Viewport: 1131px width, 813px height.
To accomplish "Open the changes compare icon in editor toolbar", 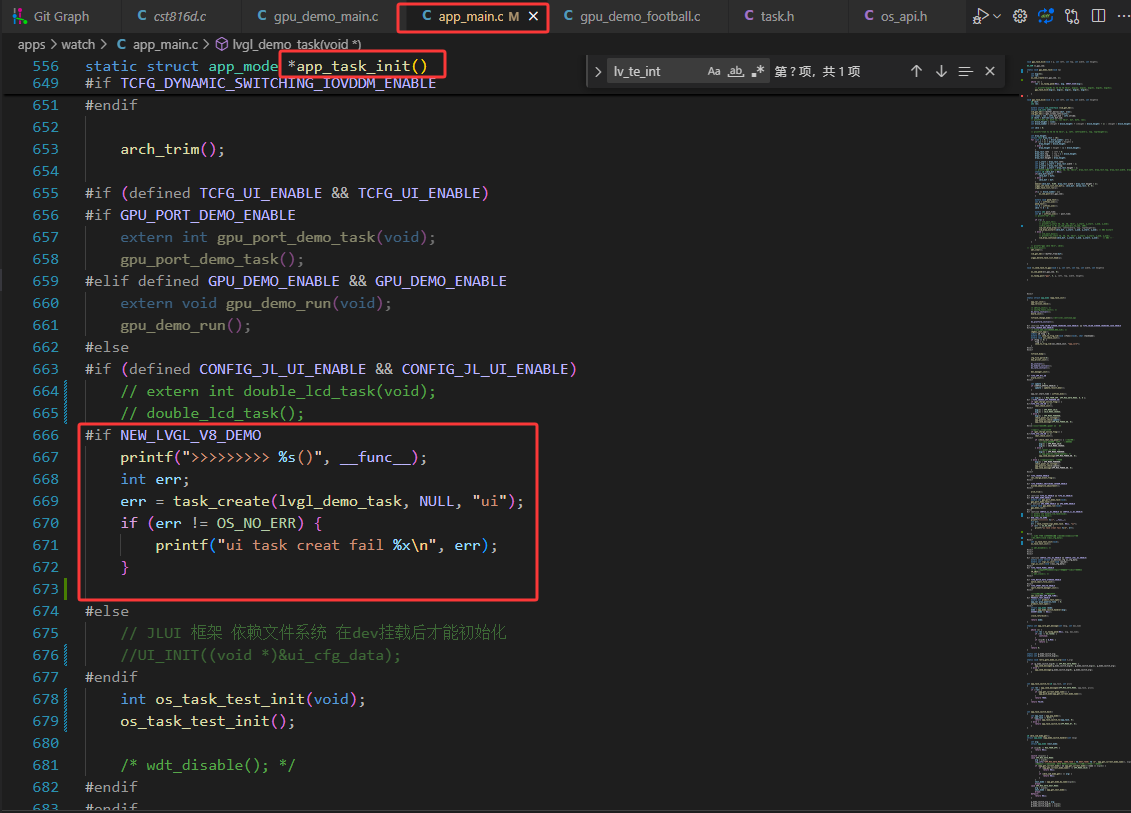I will click(x=1072, y=16).
